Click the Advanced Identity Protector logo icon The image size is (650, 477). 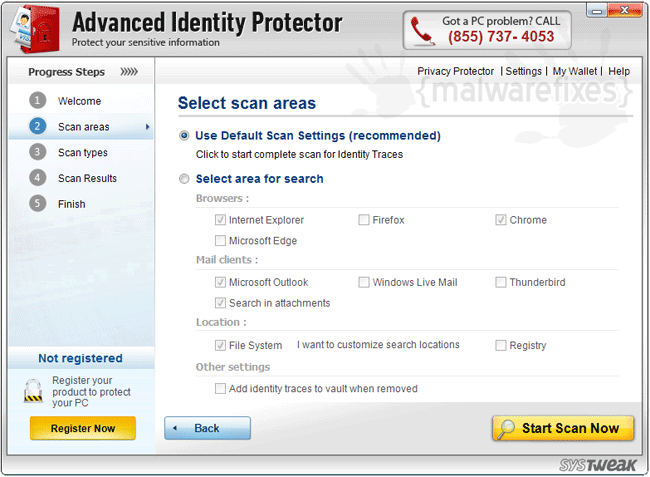point(35,29)
